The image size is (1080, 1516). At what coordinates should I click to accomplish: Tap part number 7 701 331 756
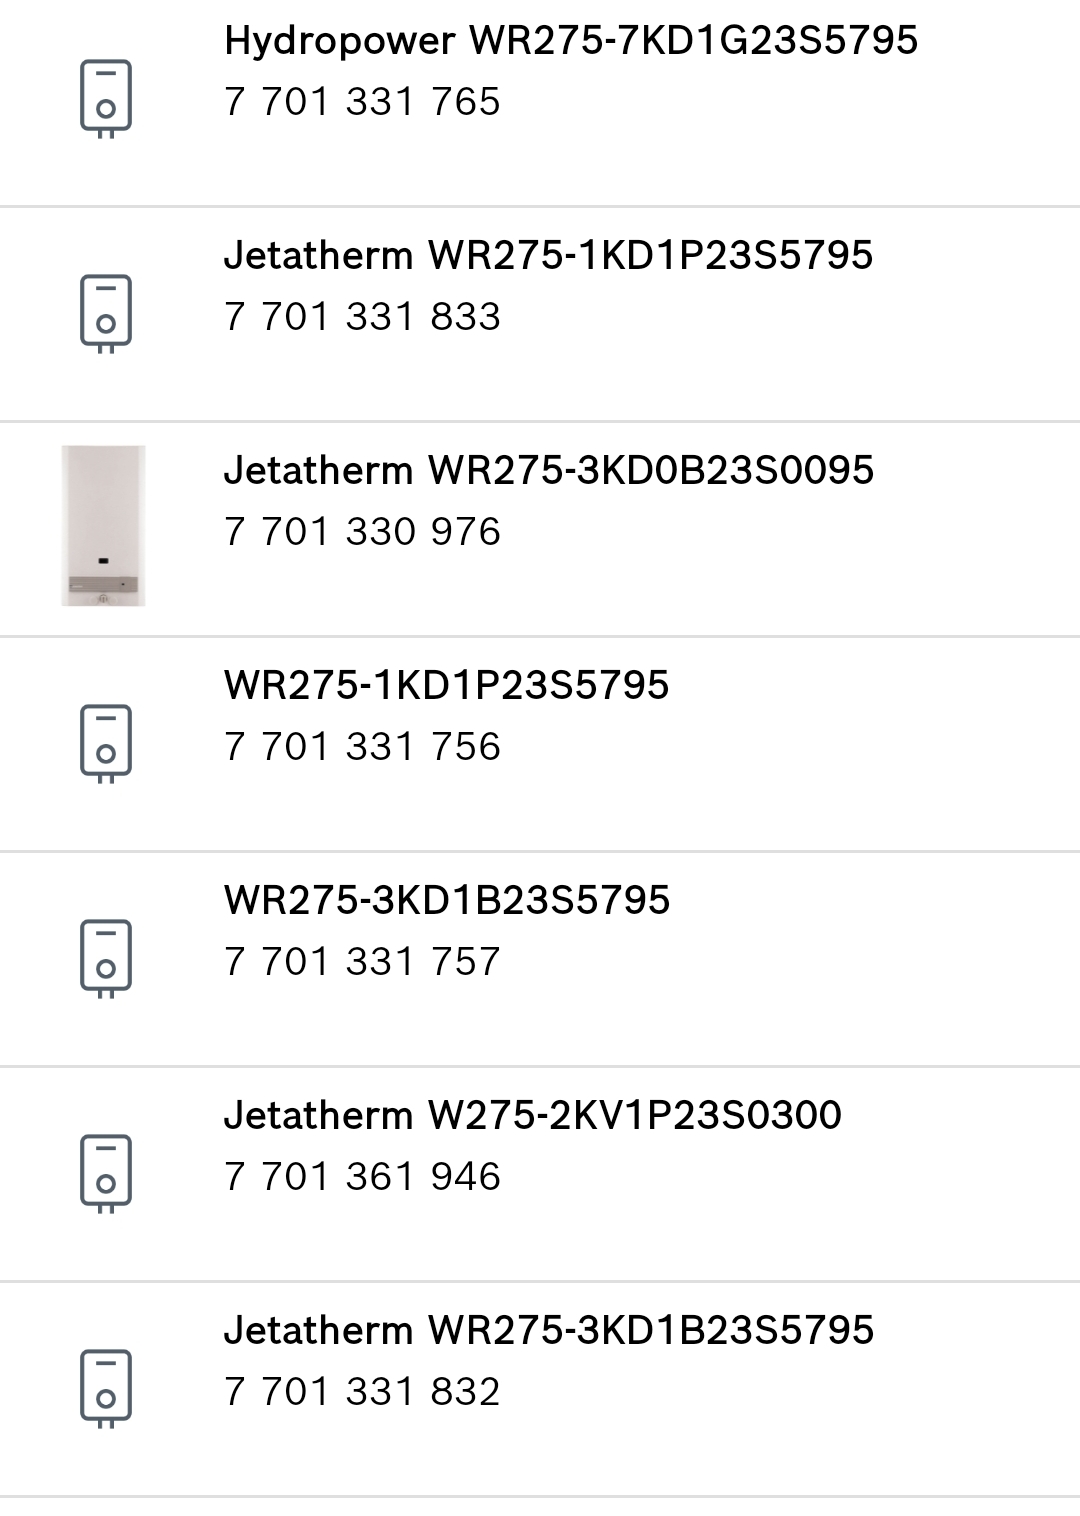pyautogui.click(x=362, y=747)
